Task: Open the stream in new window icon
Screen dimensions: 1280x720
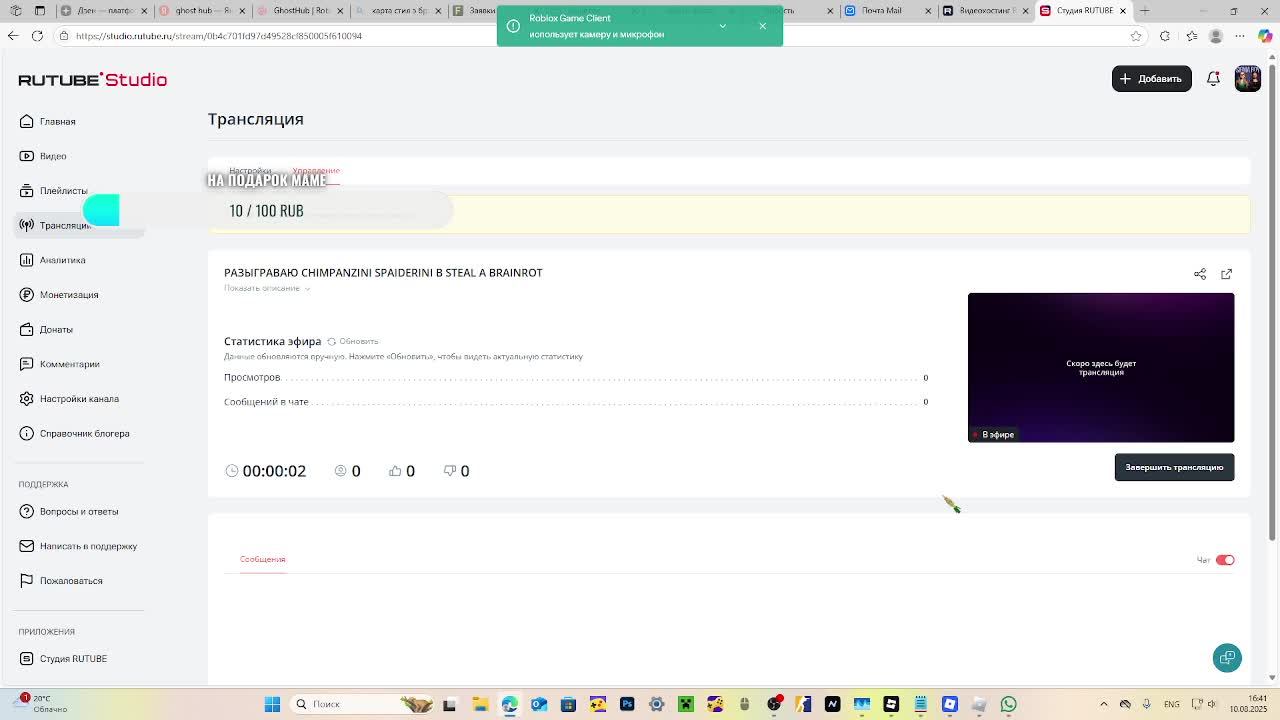Action: point(1226,274)
